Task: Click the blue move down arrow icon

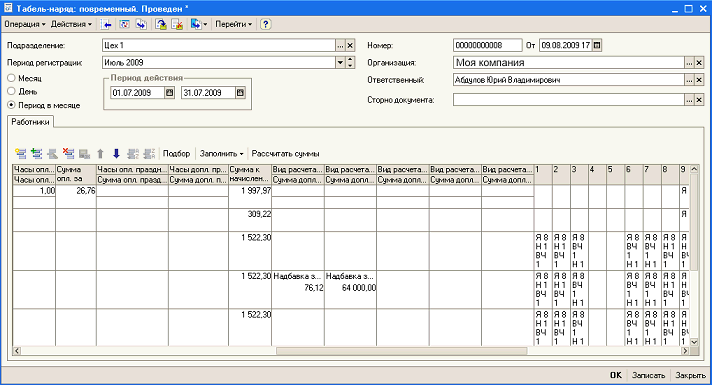Action: [116, 154]
